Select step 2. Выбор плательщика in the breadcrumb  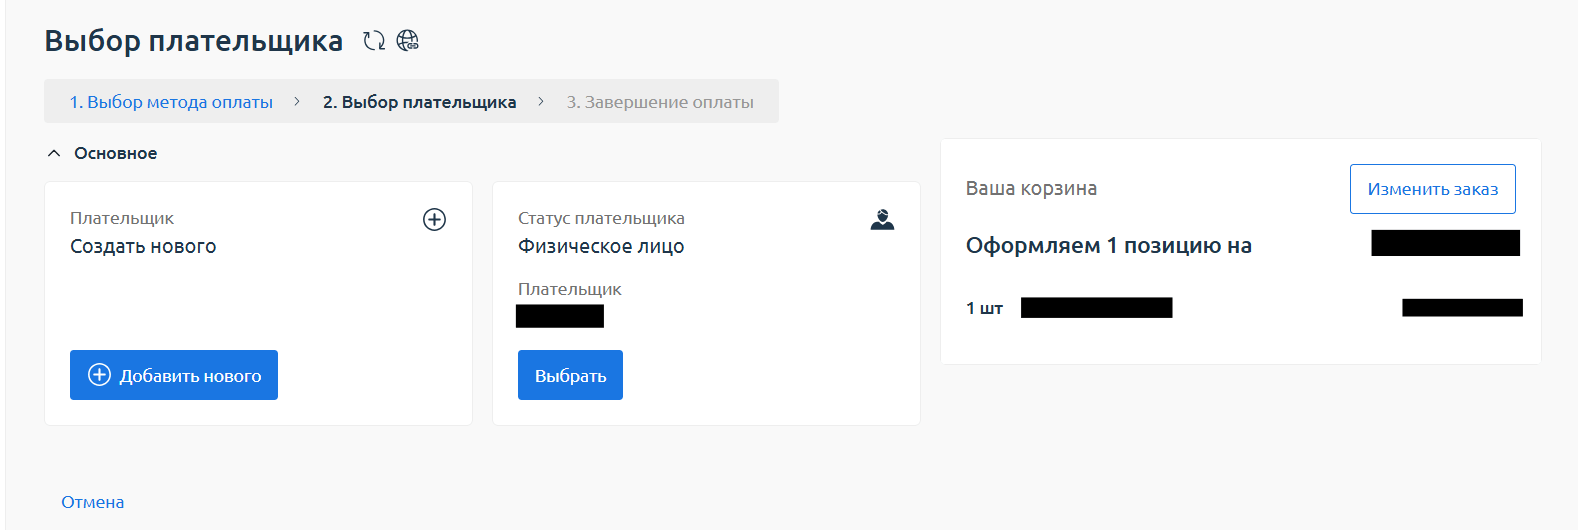coord(419,102)
